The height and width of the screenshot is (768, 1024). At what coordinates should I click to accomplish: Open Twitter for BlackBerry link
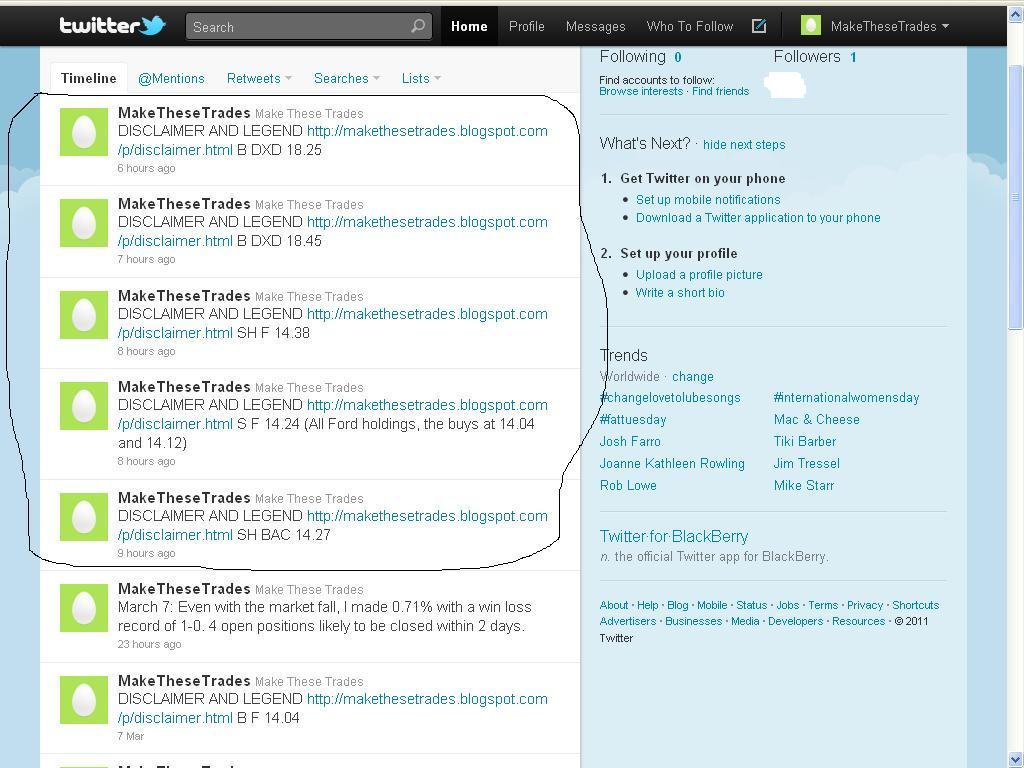(674, 537)
